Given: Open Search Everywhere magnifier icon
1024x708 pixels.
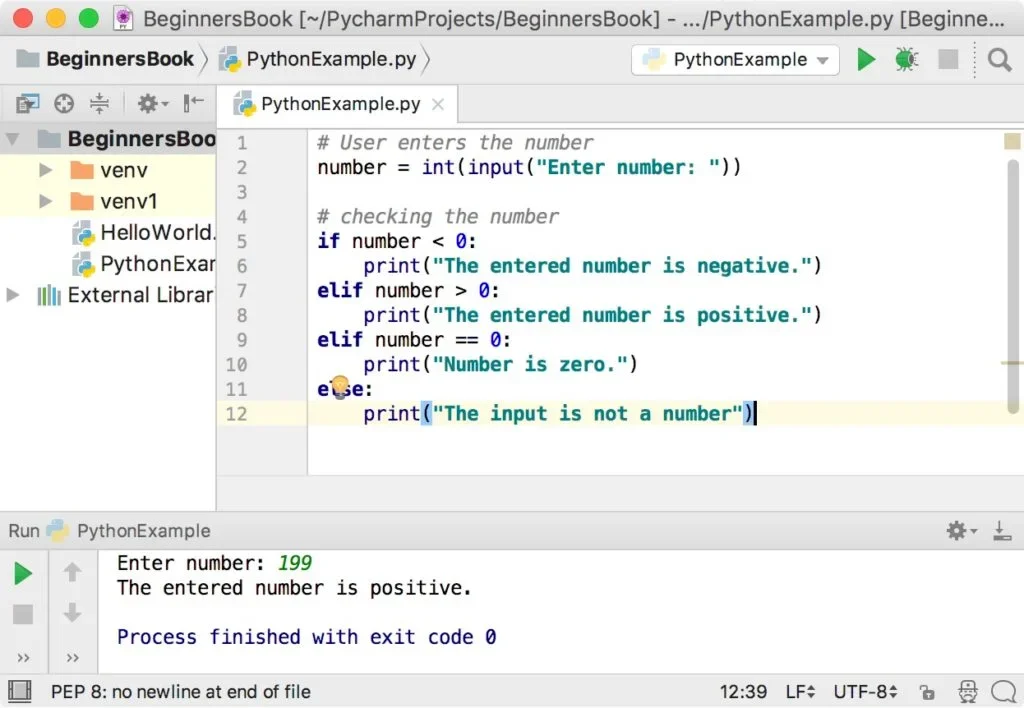Looking at the screenshot, I should pos(999,60).
